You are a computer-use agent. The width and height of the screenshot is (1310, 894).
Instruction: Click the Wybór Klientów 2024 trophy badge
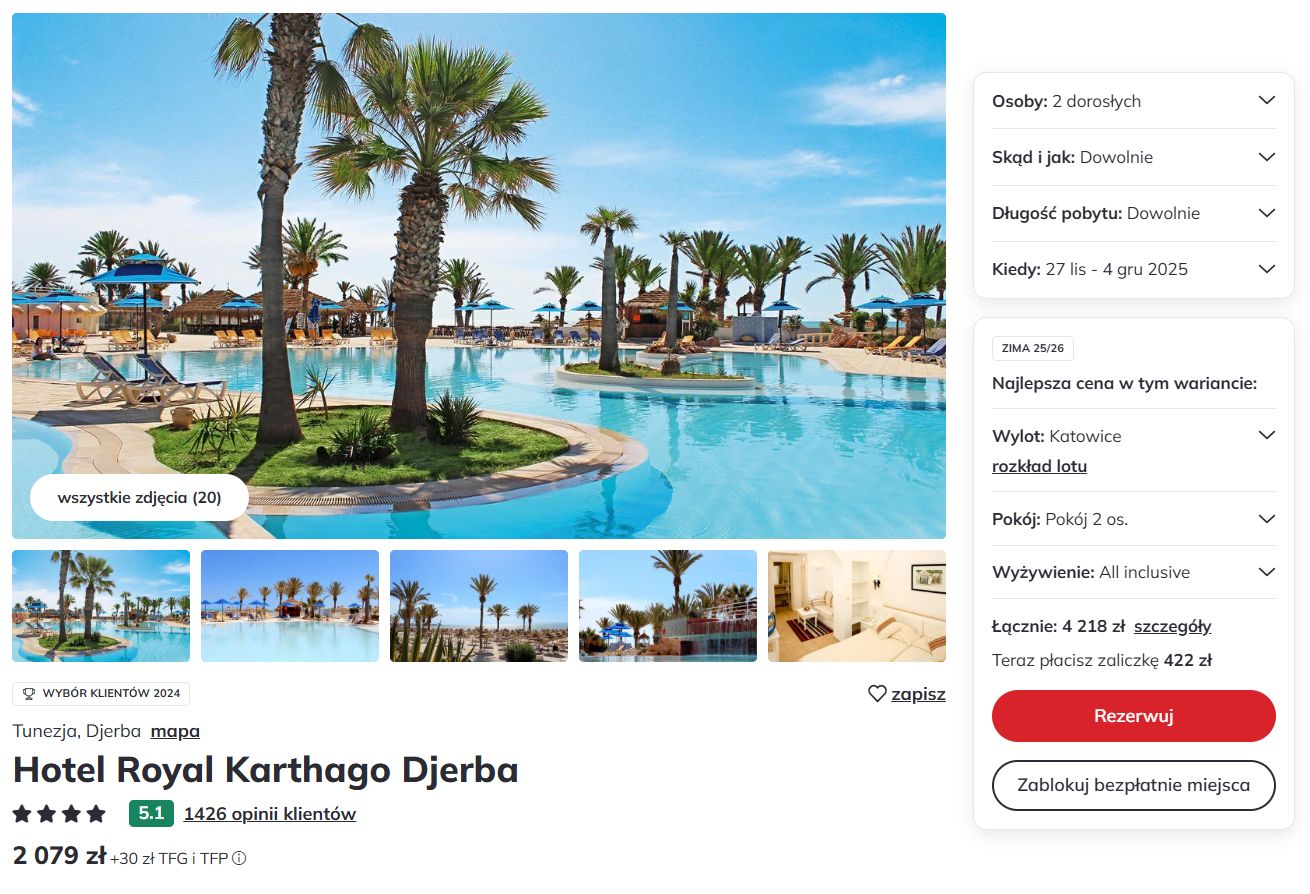pyautogui.click(x=101, y=694)
